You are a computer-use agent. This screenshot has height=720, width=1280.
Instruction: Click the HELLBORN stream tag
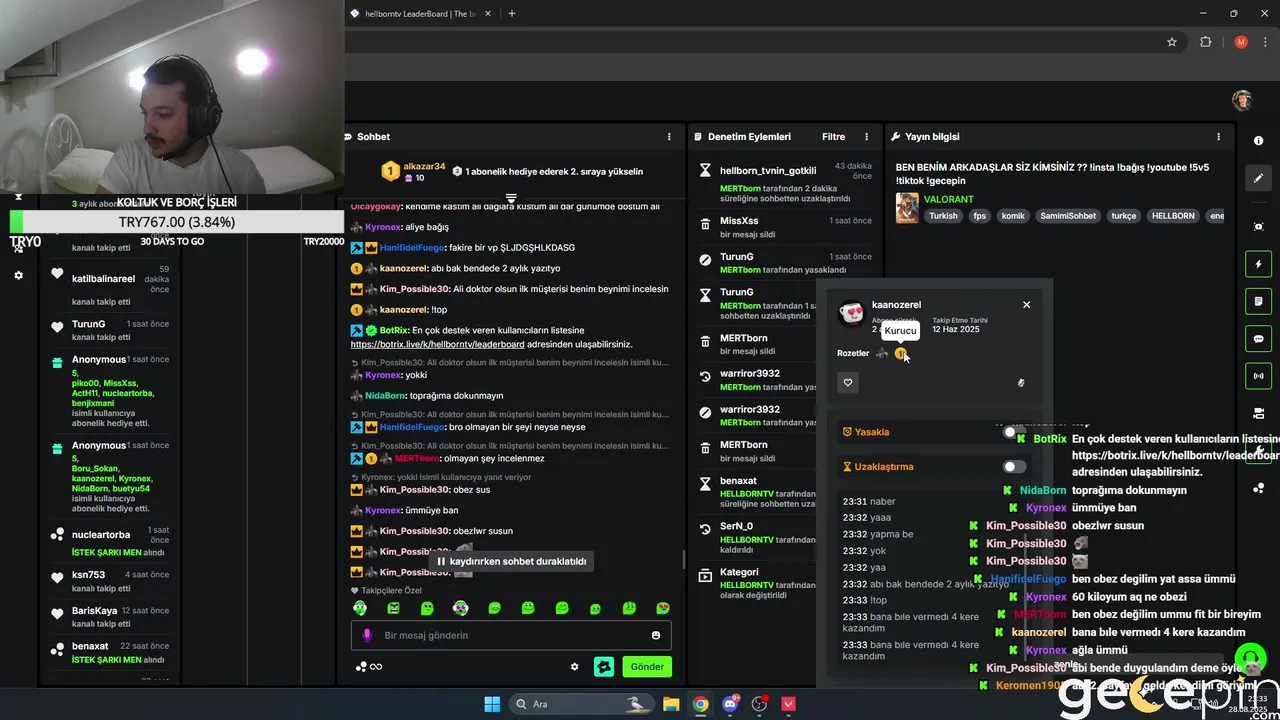(1172, 216)
